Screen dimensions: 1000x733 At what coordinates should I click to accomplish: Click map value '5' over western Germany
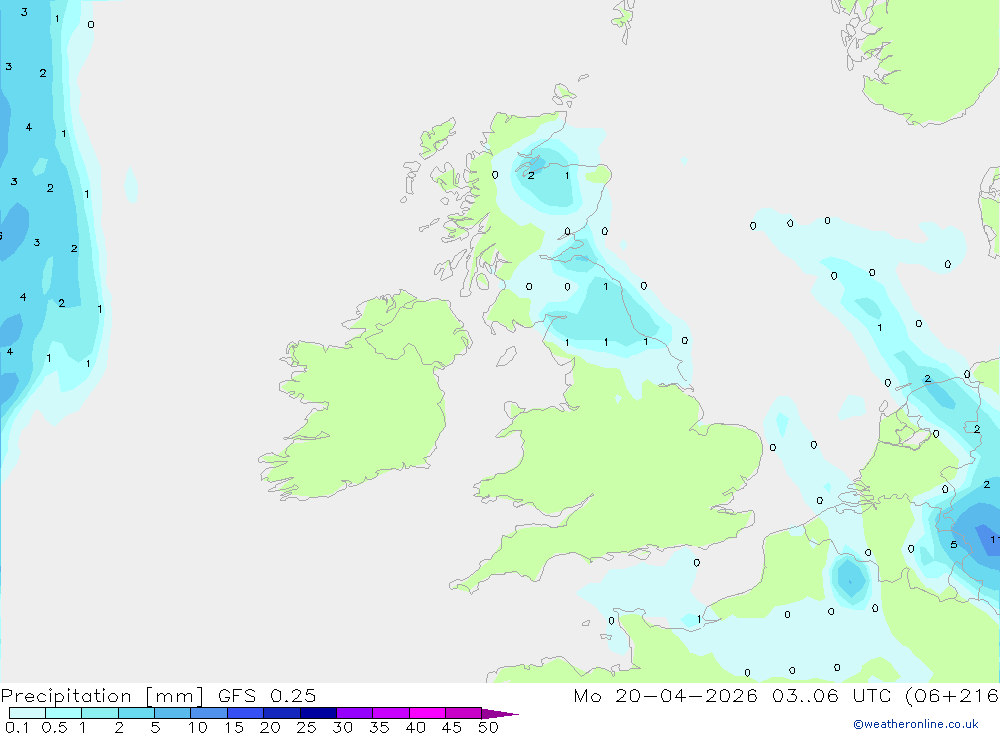click(x=953, y=545)
